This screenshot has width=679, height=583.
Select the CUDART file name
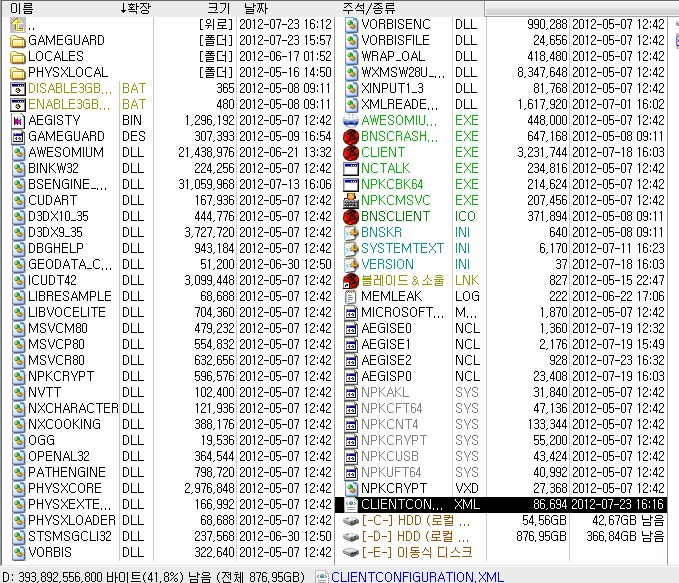pyautogui.click(x=52, y=201)
